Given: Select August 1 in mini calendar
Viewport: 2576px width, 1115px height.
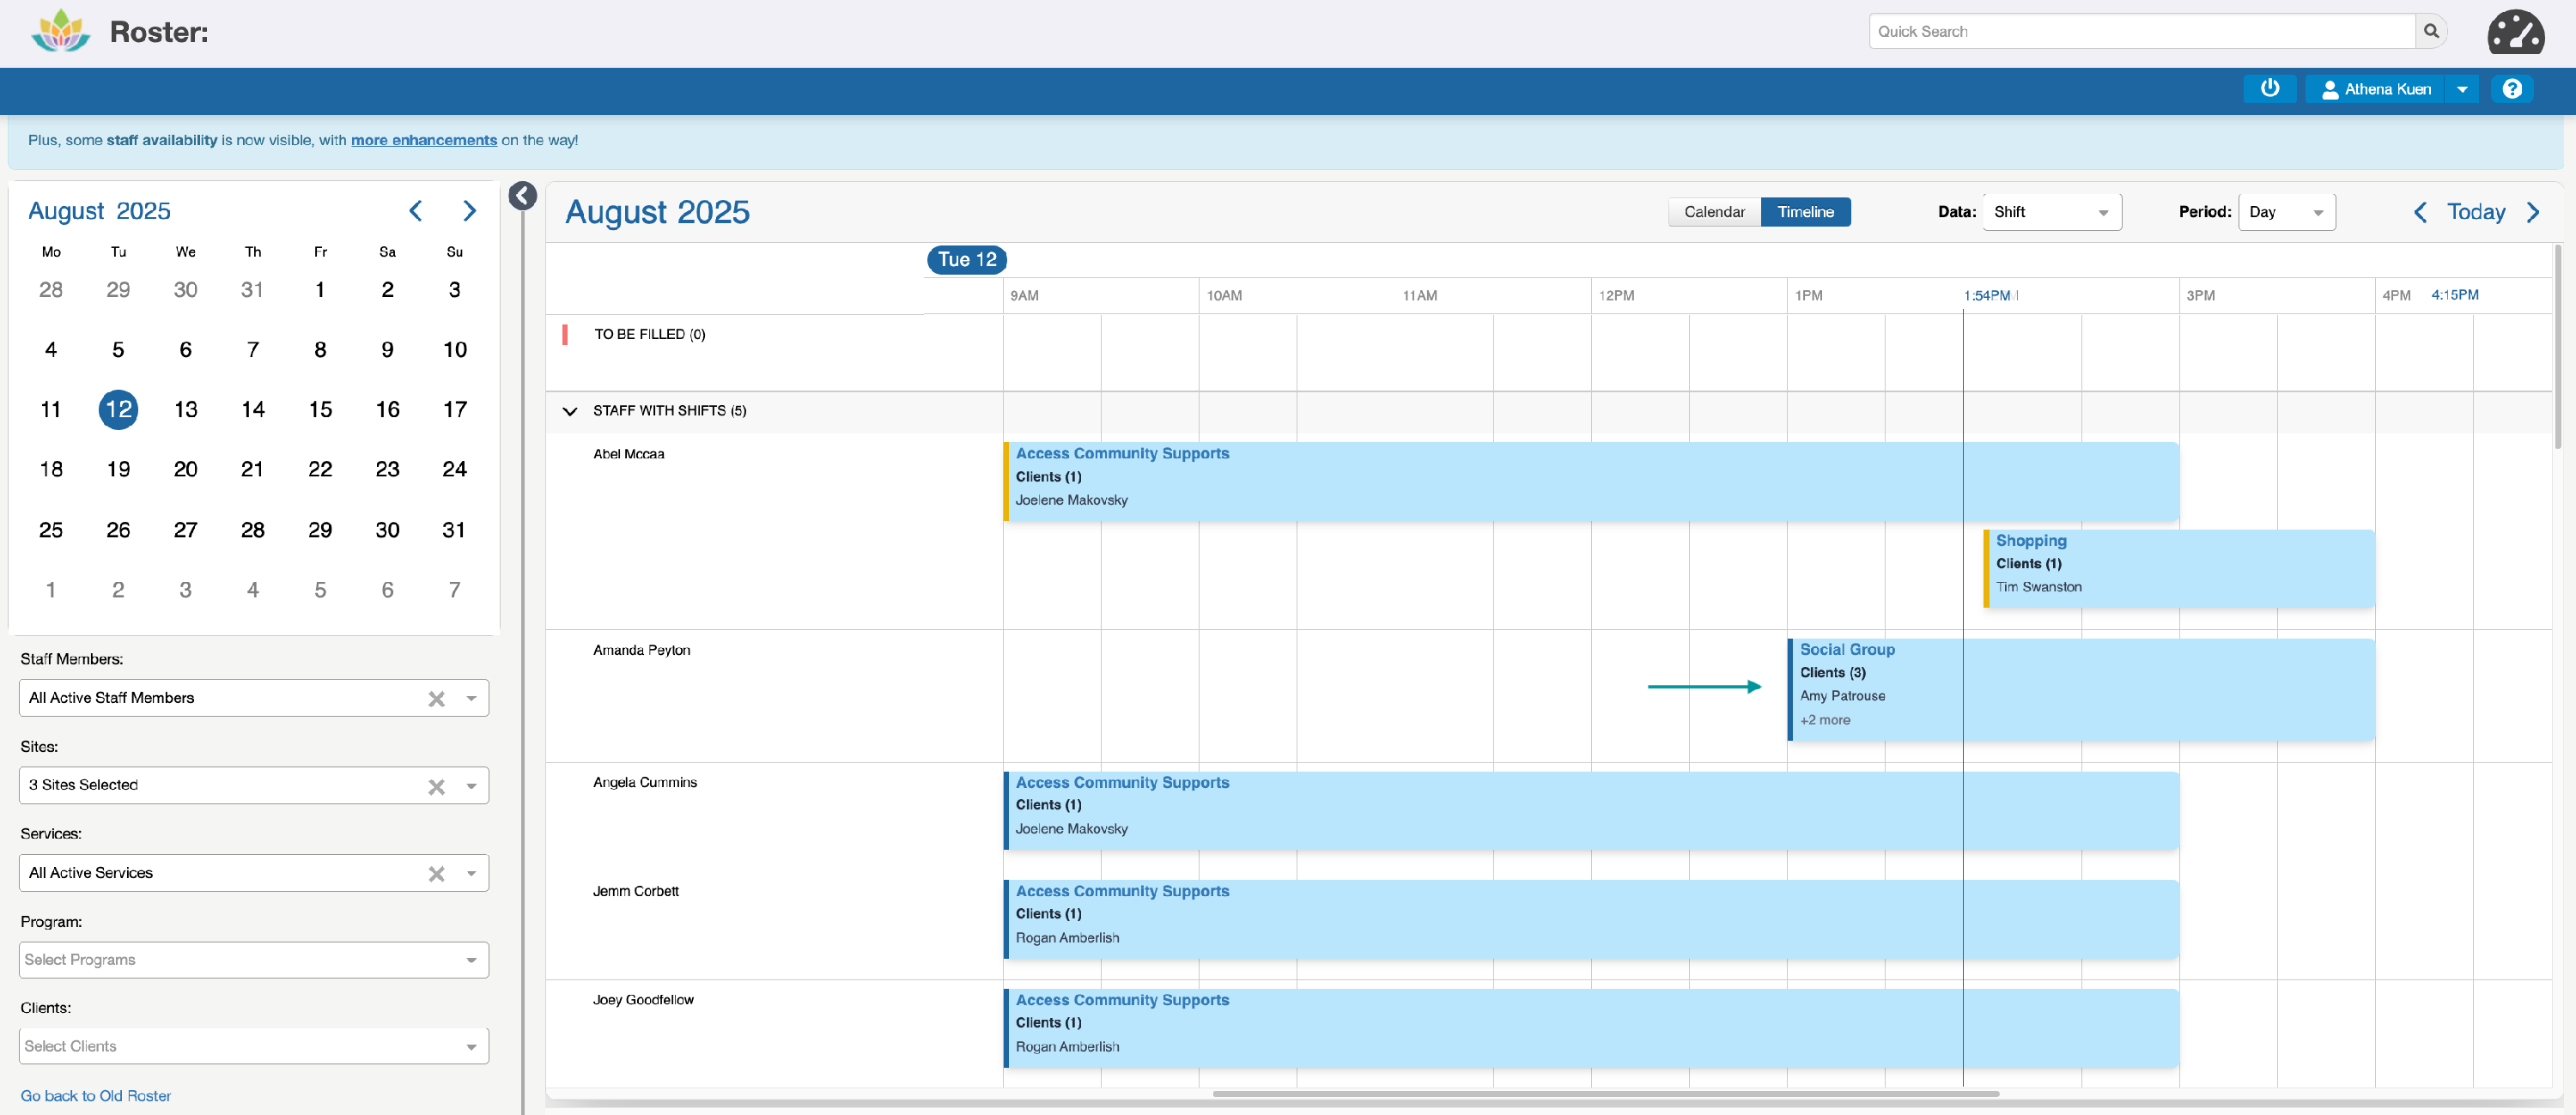Looking at the screenshot, I should point(320,289).
